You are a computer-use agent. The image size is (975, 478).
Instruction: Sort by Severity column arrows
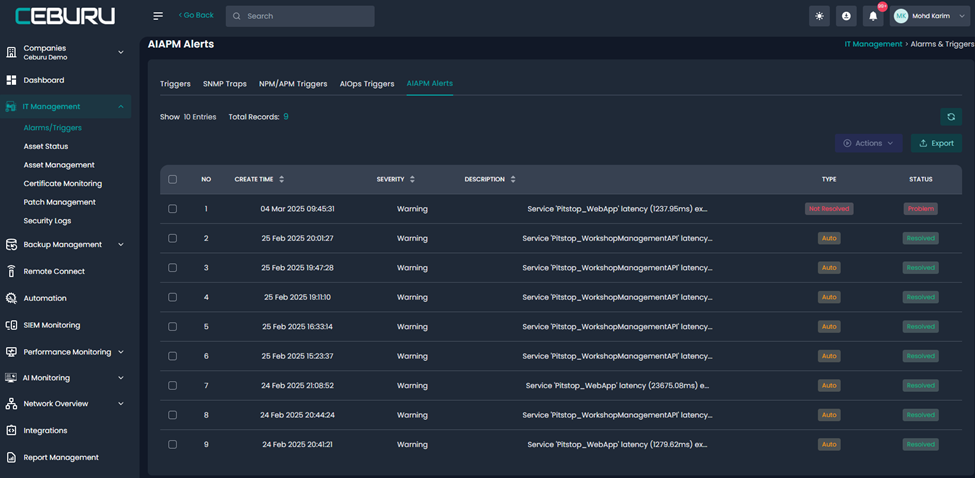[412, 179]
